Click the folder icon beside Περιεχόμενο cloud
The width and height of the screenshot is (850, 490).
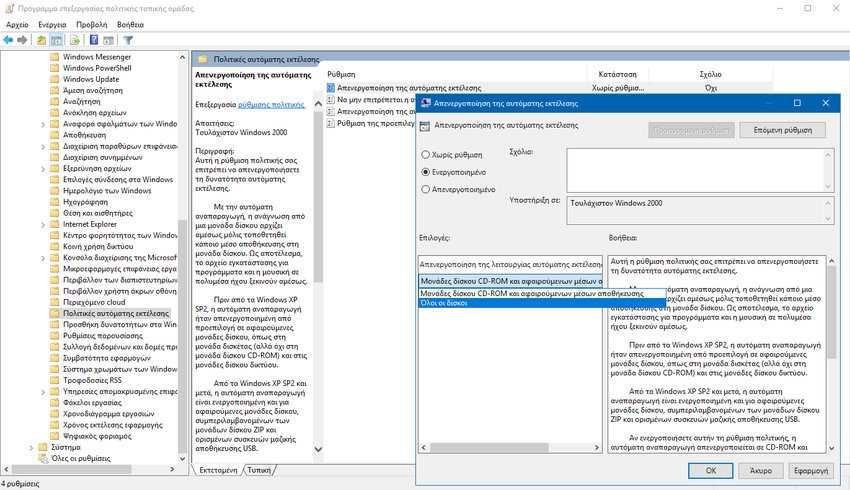54,302
